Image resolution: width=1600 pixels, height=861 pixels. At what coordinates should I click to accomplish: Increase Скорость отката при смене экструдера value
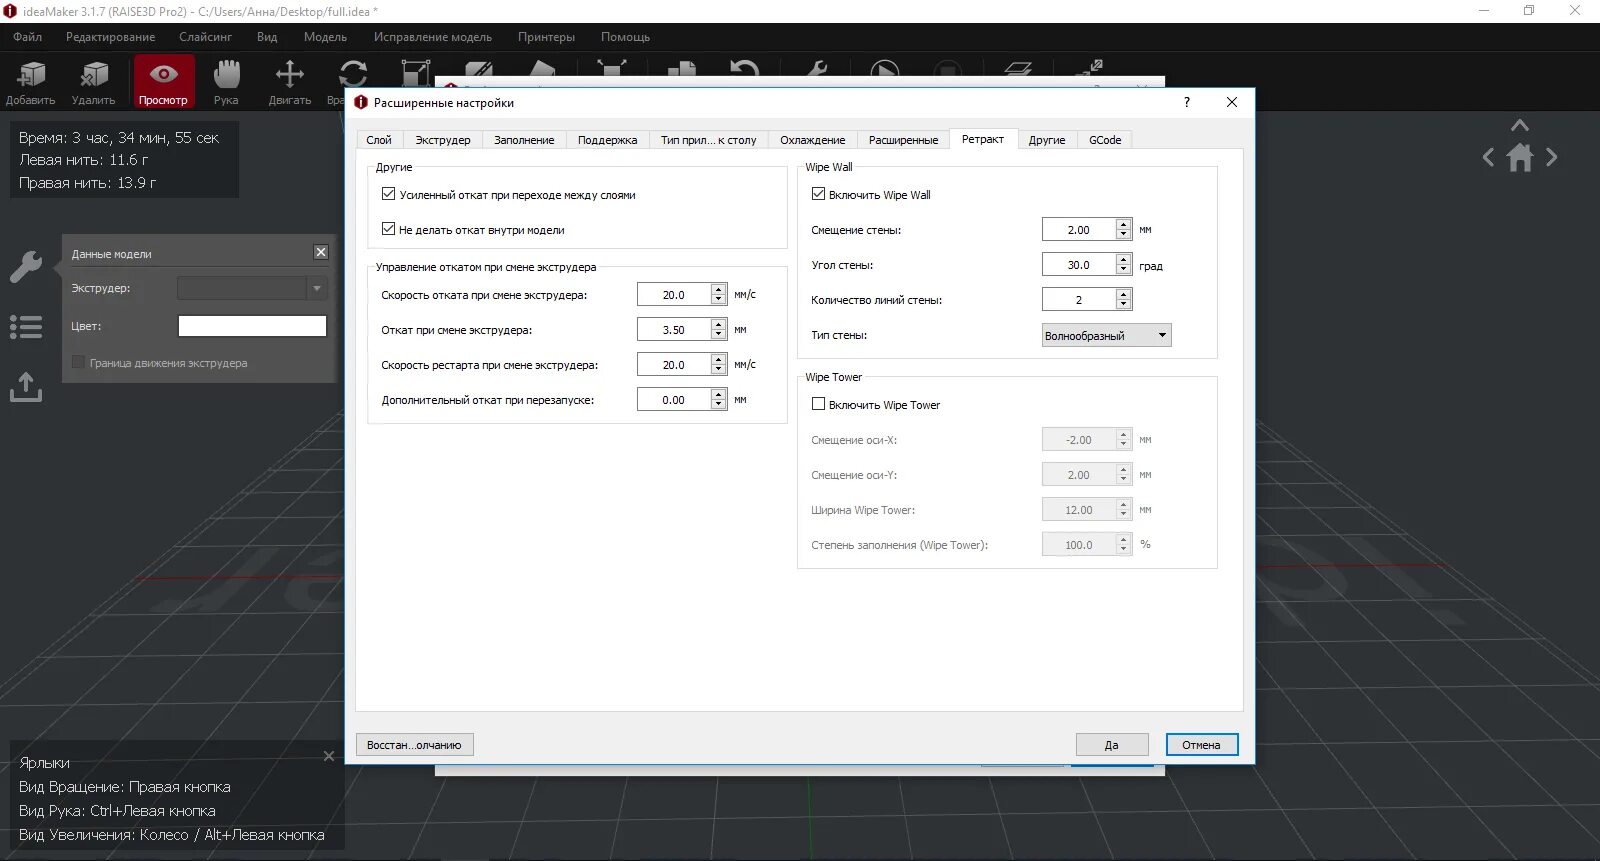pyautogui.click(x=718, y=290)
